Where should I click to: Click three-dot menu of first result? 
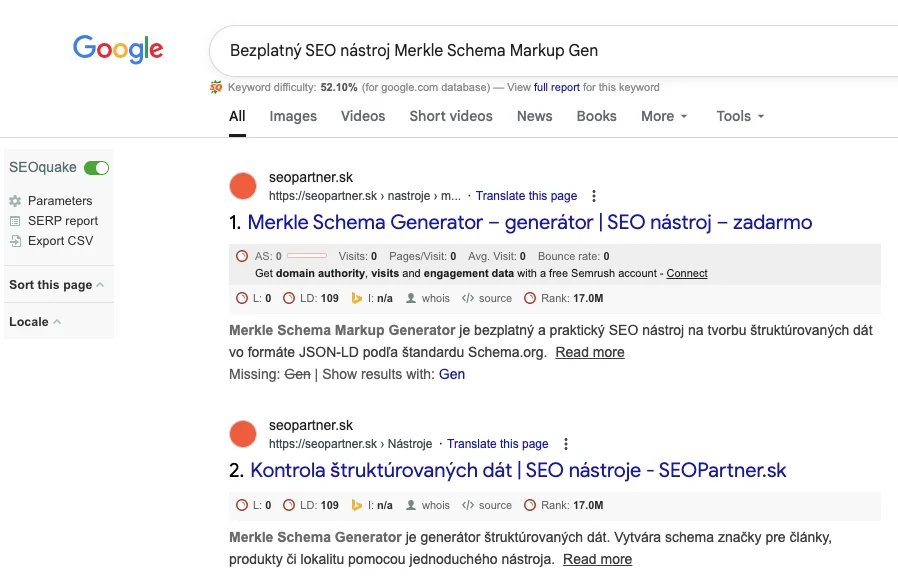pyautogui.click(x=594, y=196)
